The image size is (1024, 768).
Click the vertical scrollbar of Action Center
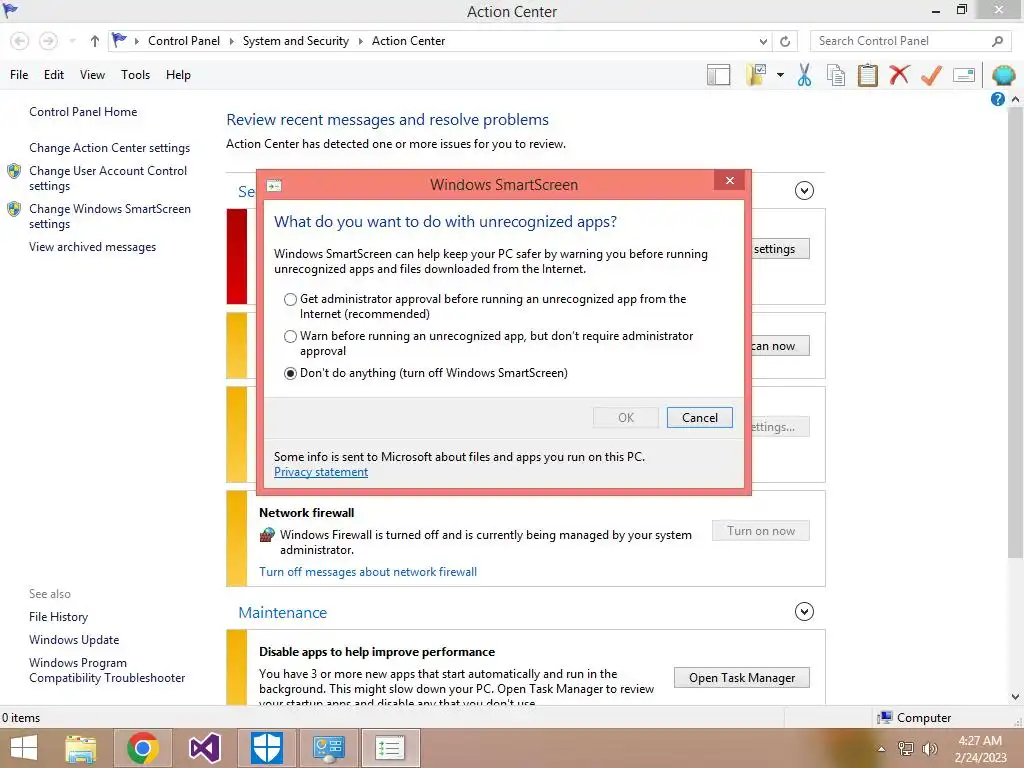point(1015,333)
